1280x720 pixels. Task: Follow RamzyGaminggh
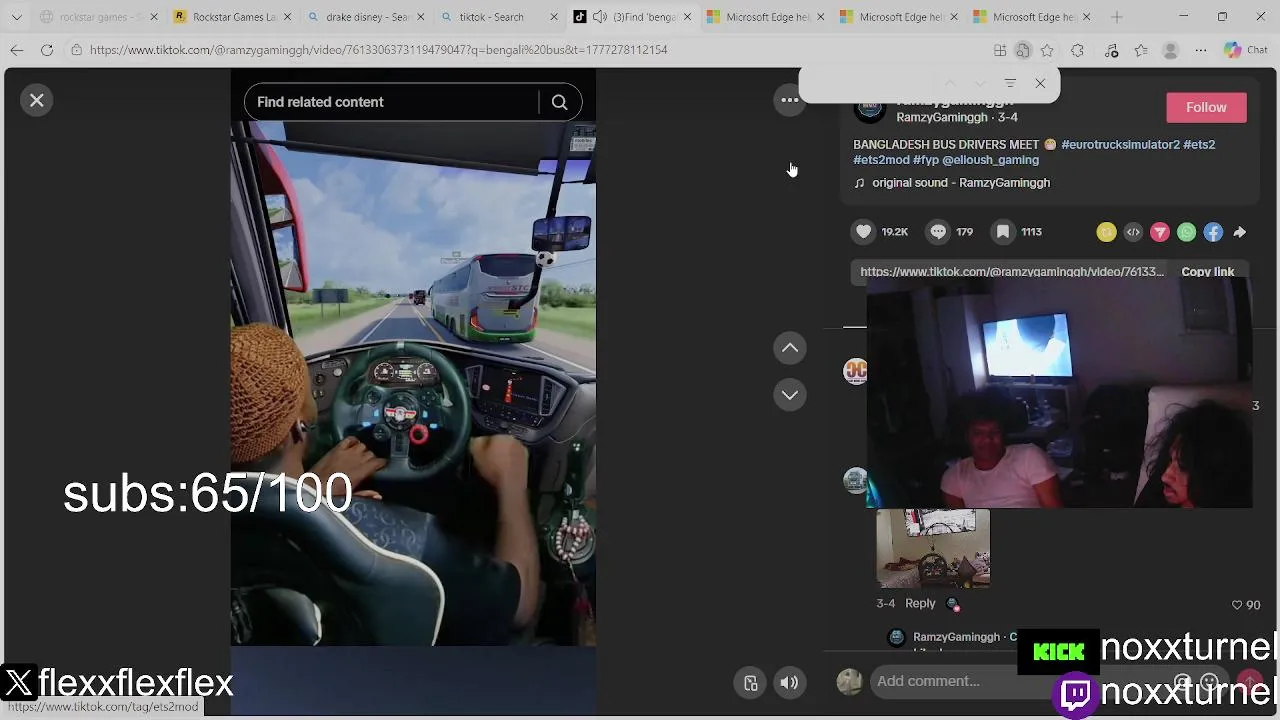coord(1206,107)
